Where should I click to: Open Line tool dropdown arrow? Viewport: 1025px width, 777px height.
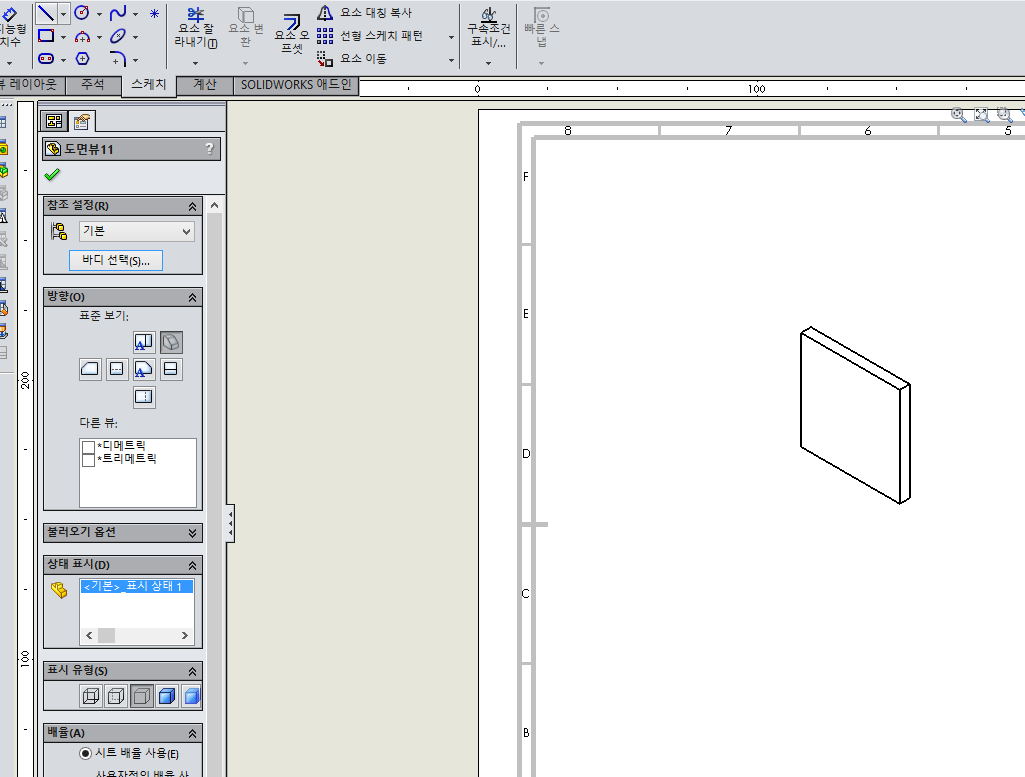tap(63, 14)
